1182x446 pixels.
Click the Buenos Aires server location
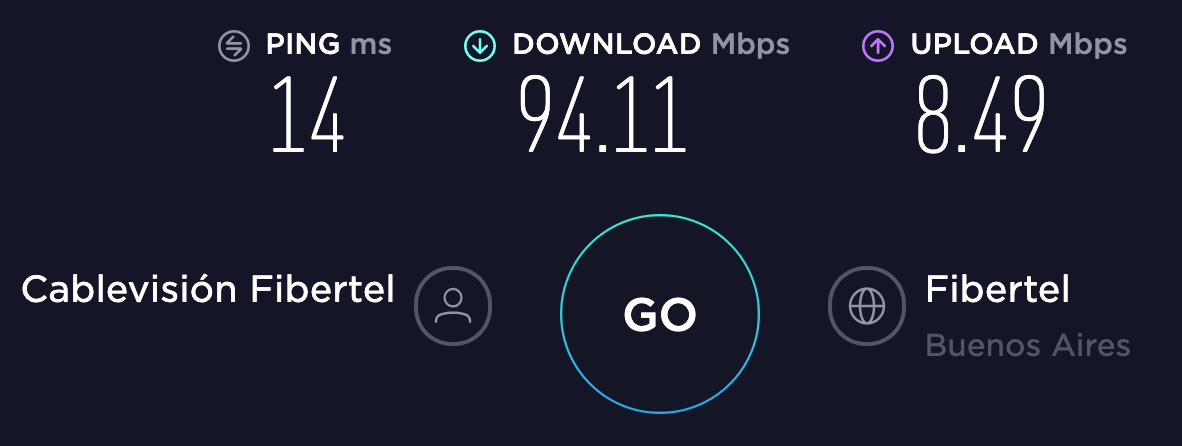1027,346
